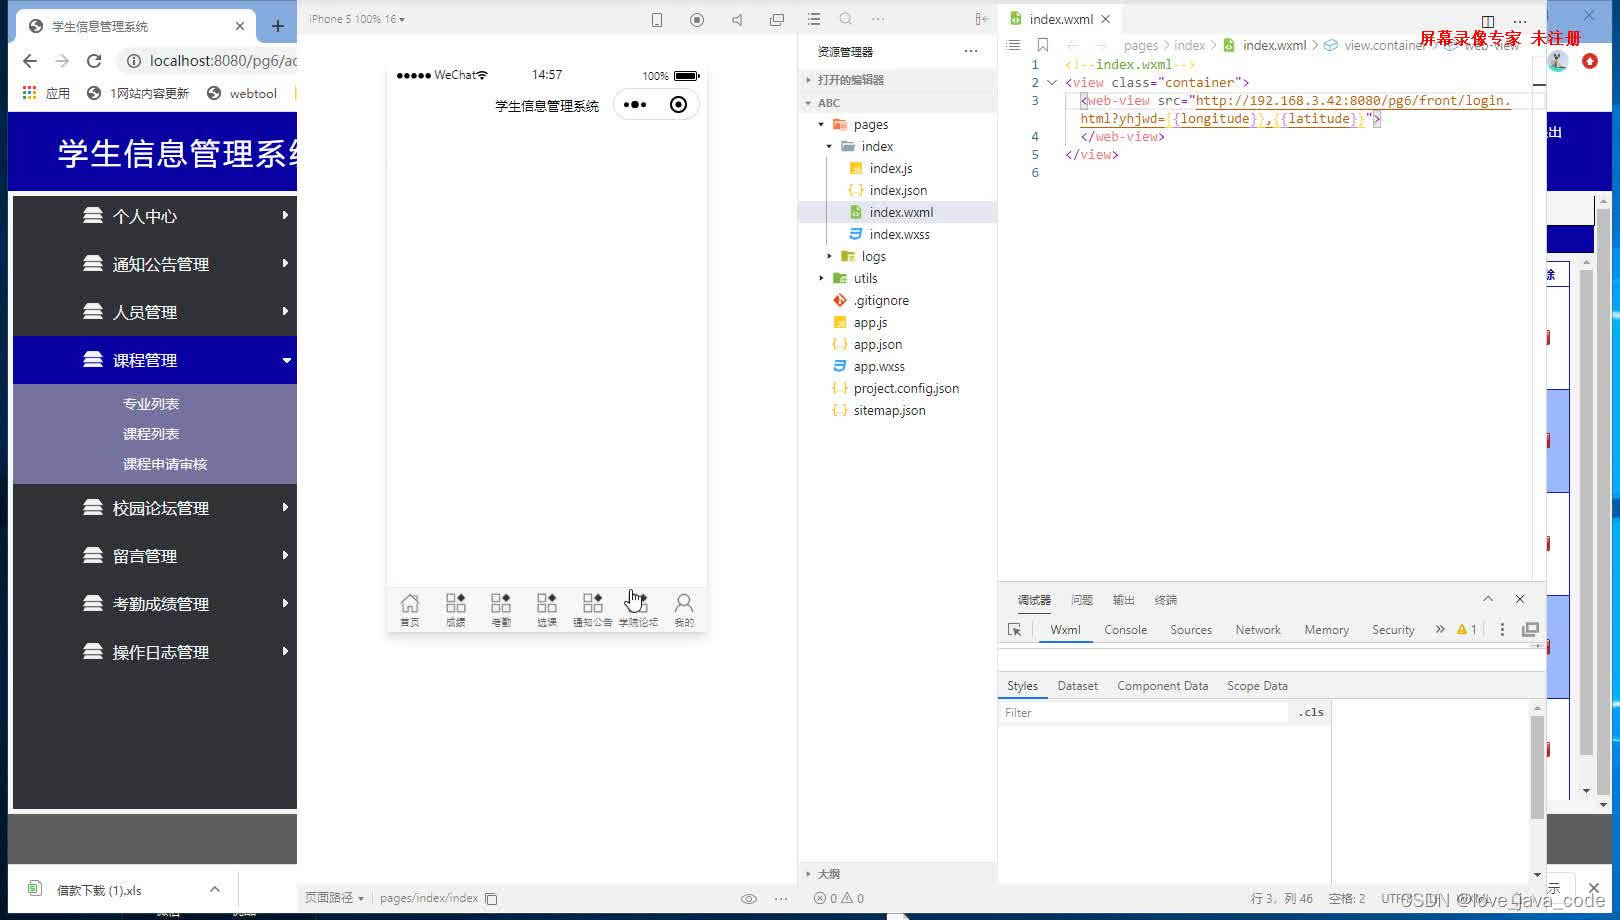
Task: Select the Component Data sub-tab
Action: (x=1162, y=686)
